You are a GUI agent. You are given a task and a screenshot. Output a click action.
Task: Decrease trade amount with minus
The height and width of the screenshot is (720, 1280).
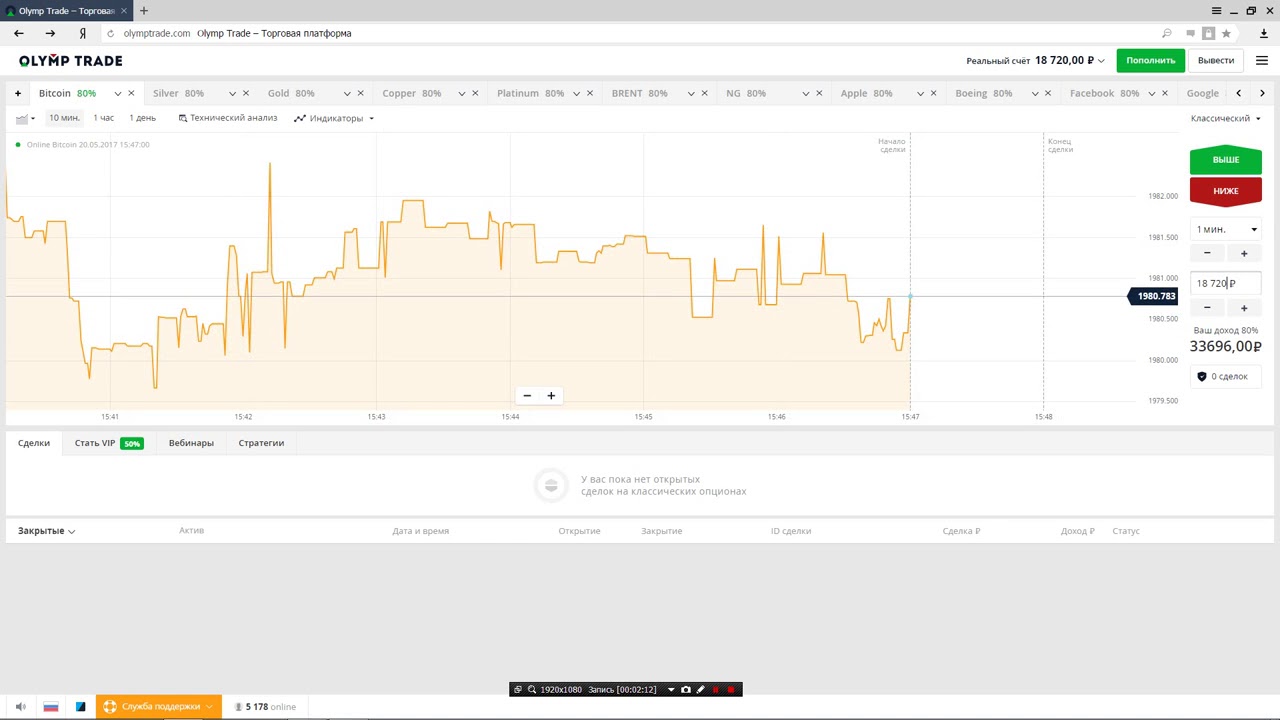[x=1207, y=308]
